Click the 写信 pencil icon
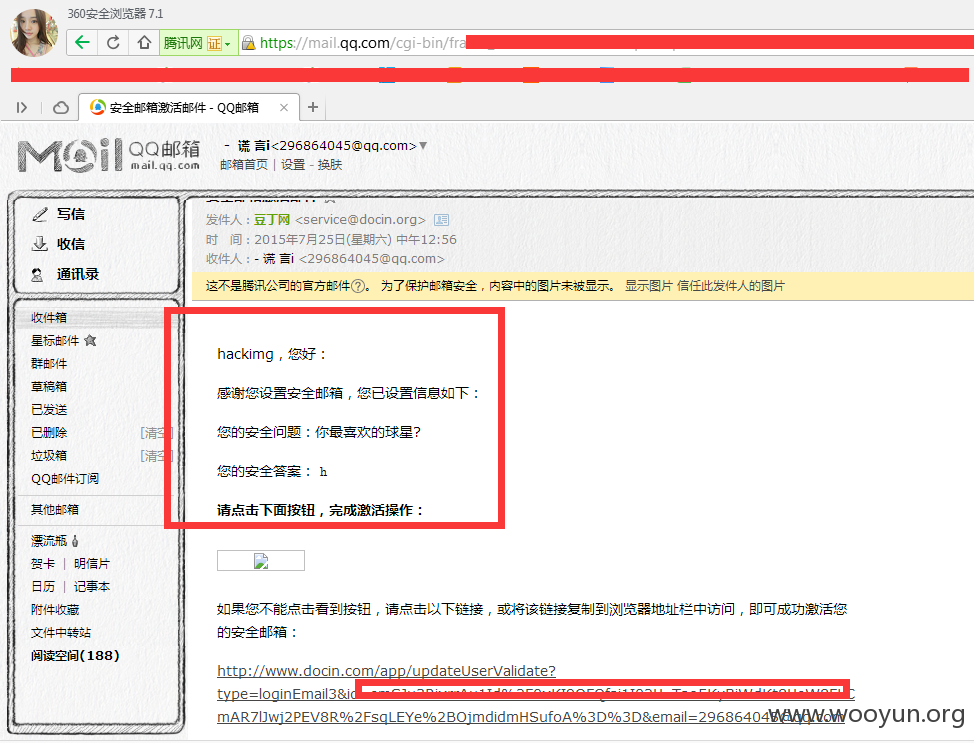The image size is (974, 743). coord(40,214)
